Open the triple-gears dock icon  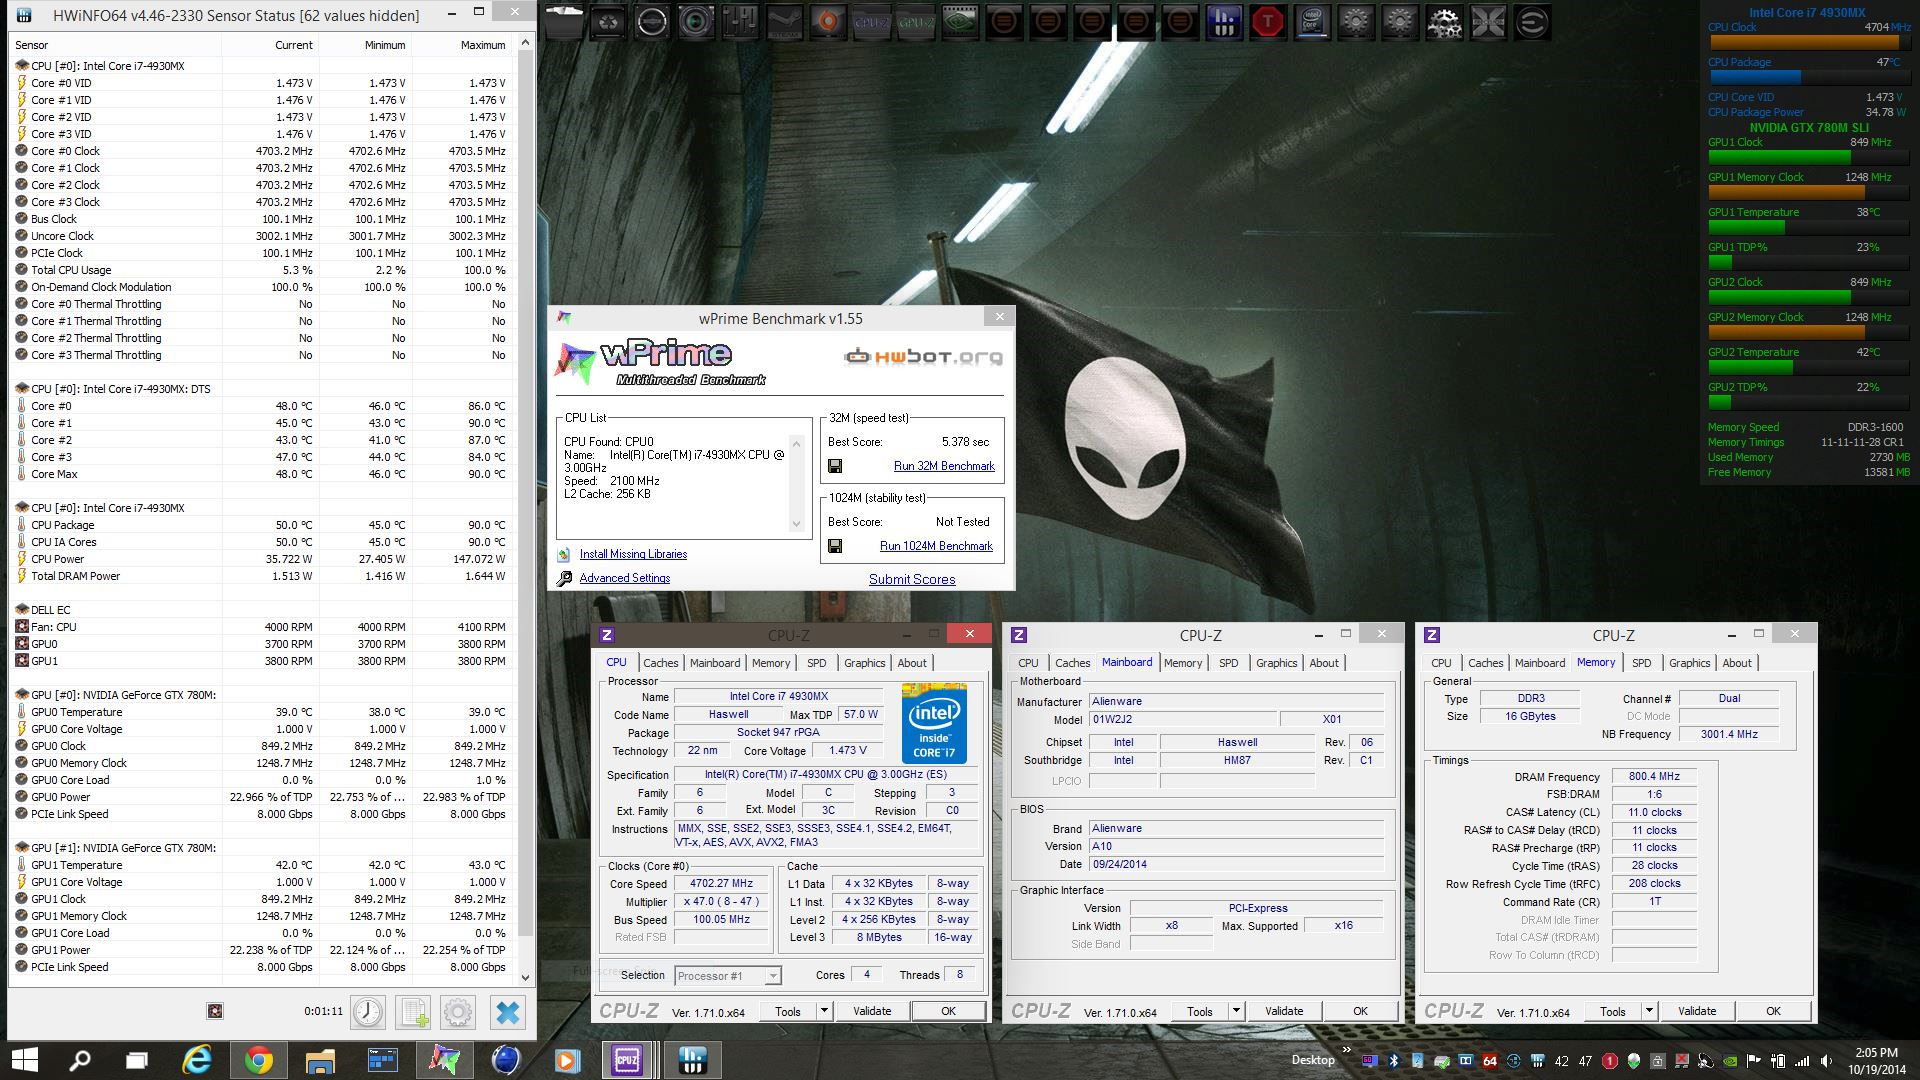(x=1444, y=22)
